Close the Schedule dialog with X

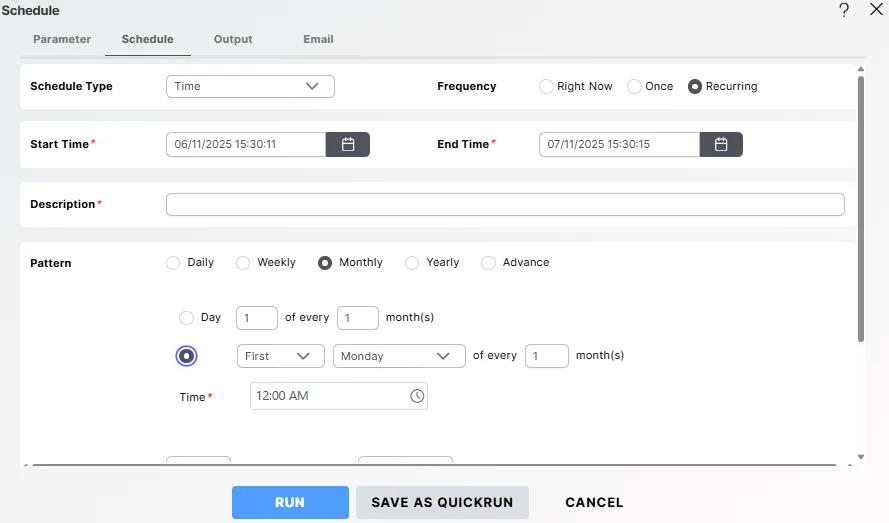[x=876, y=10]
